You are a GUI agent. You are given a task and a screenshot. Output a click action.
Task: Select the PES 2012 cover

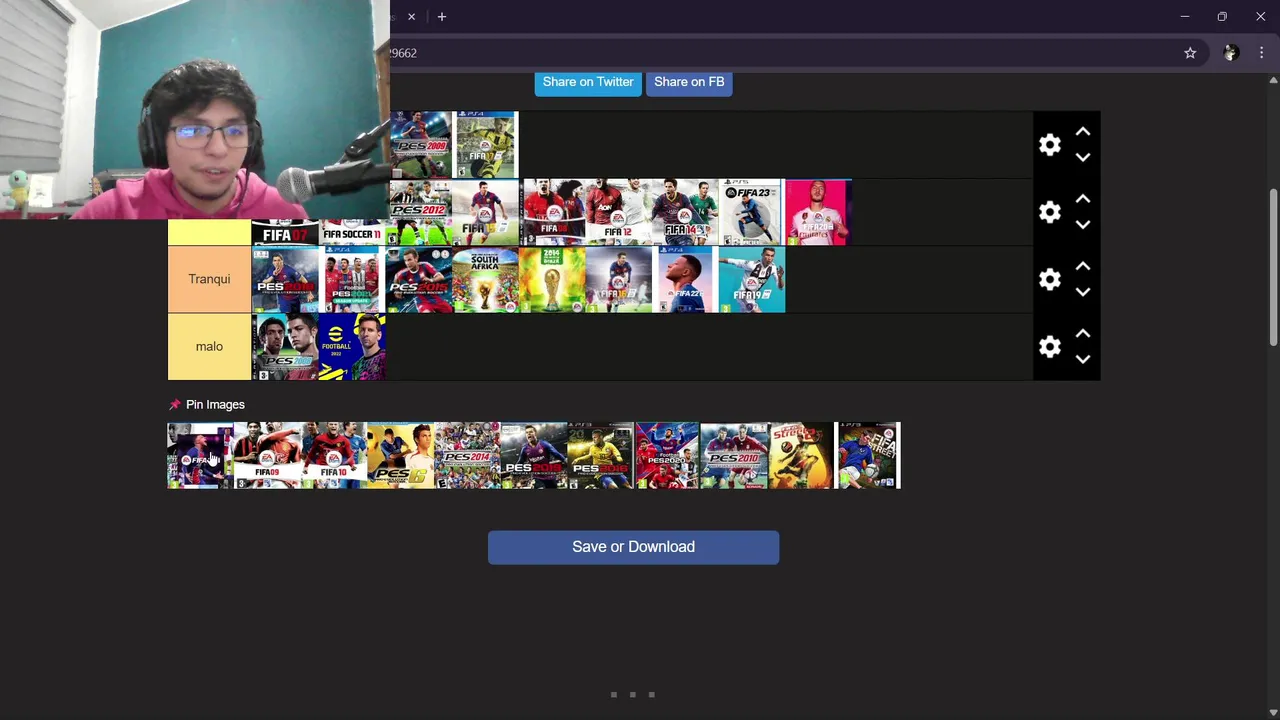point(421,212)
